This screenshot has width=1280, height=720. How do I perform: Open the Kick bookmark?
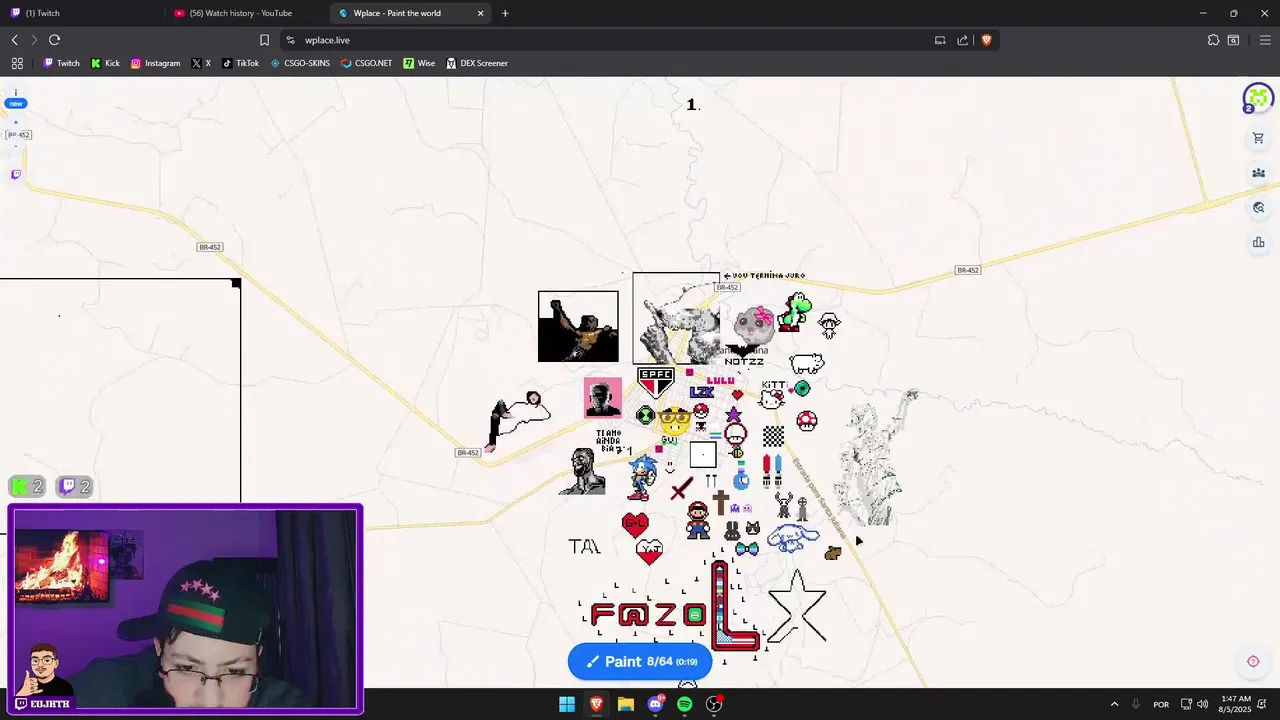tap(105, 63)
